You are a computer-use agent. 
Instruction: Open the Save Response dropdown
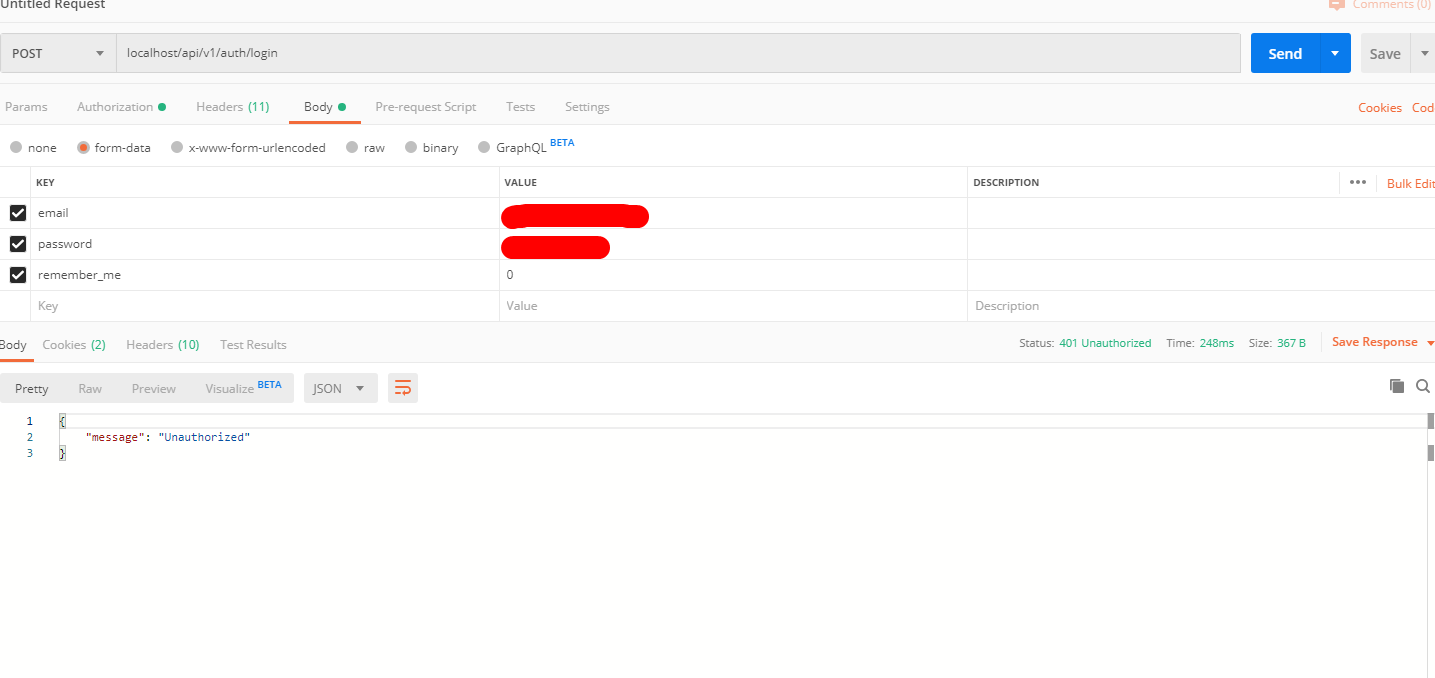(1383, 342)
